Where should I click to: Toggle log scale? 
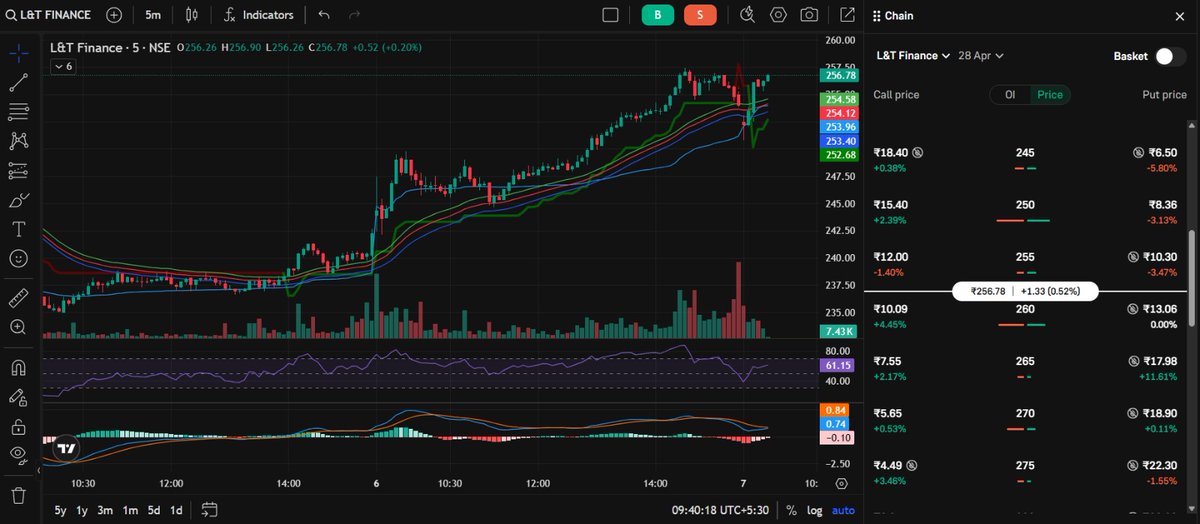(815, 510)
